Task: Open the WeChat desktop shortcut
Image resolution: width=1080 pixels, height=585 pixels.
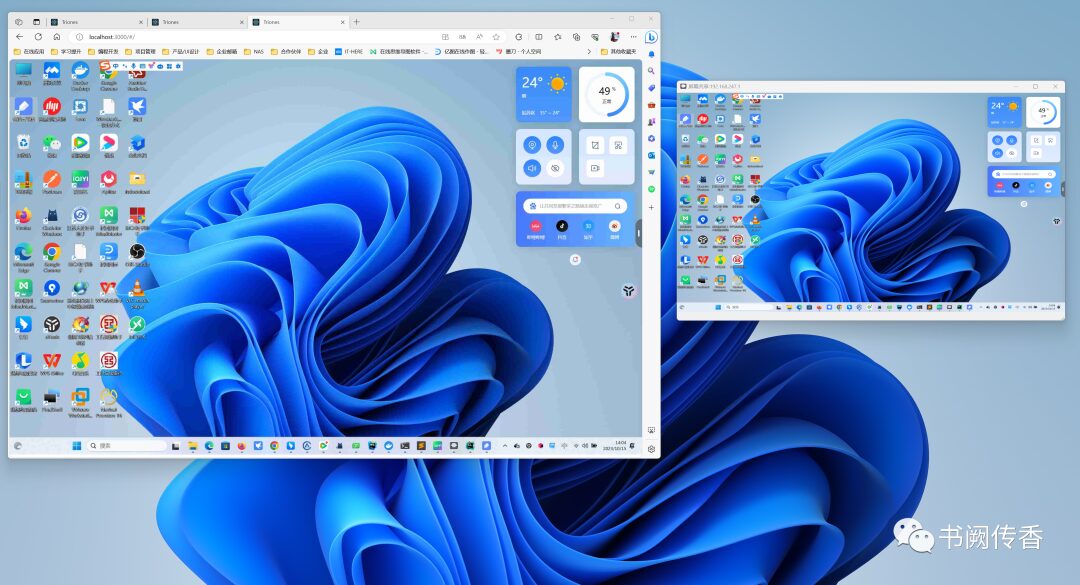Action: (52, 145)
